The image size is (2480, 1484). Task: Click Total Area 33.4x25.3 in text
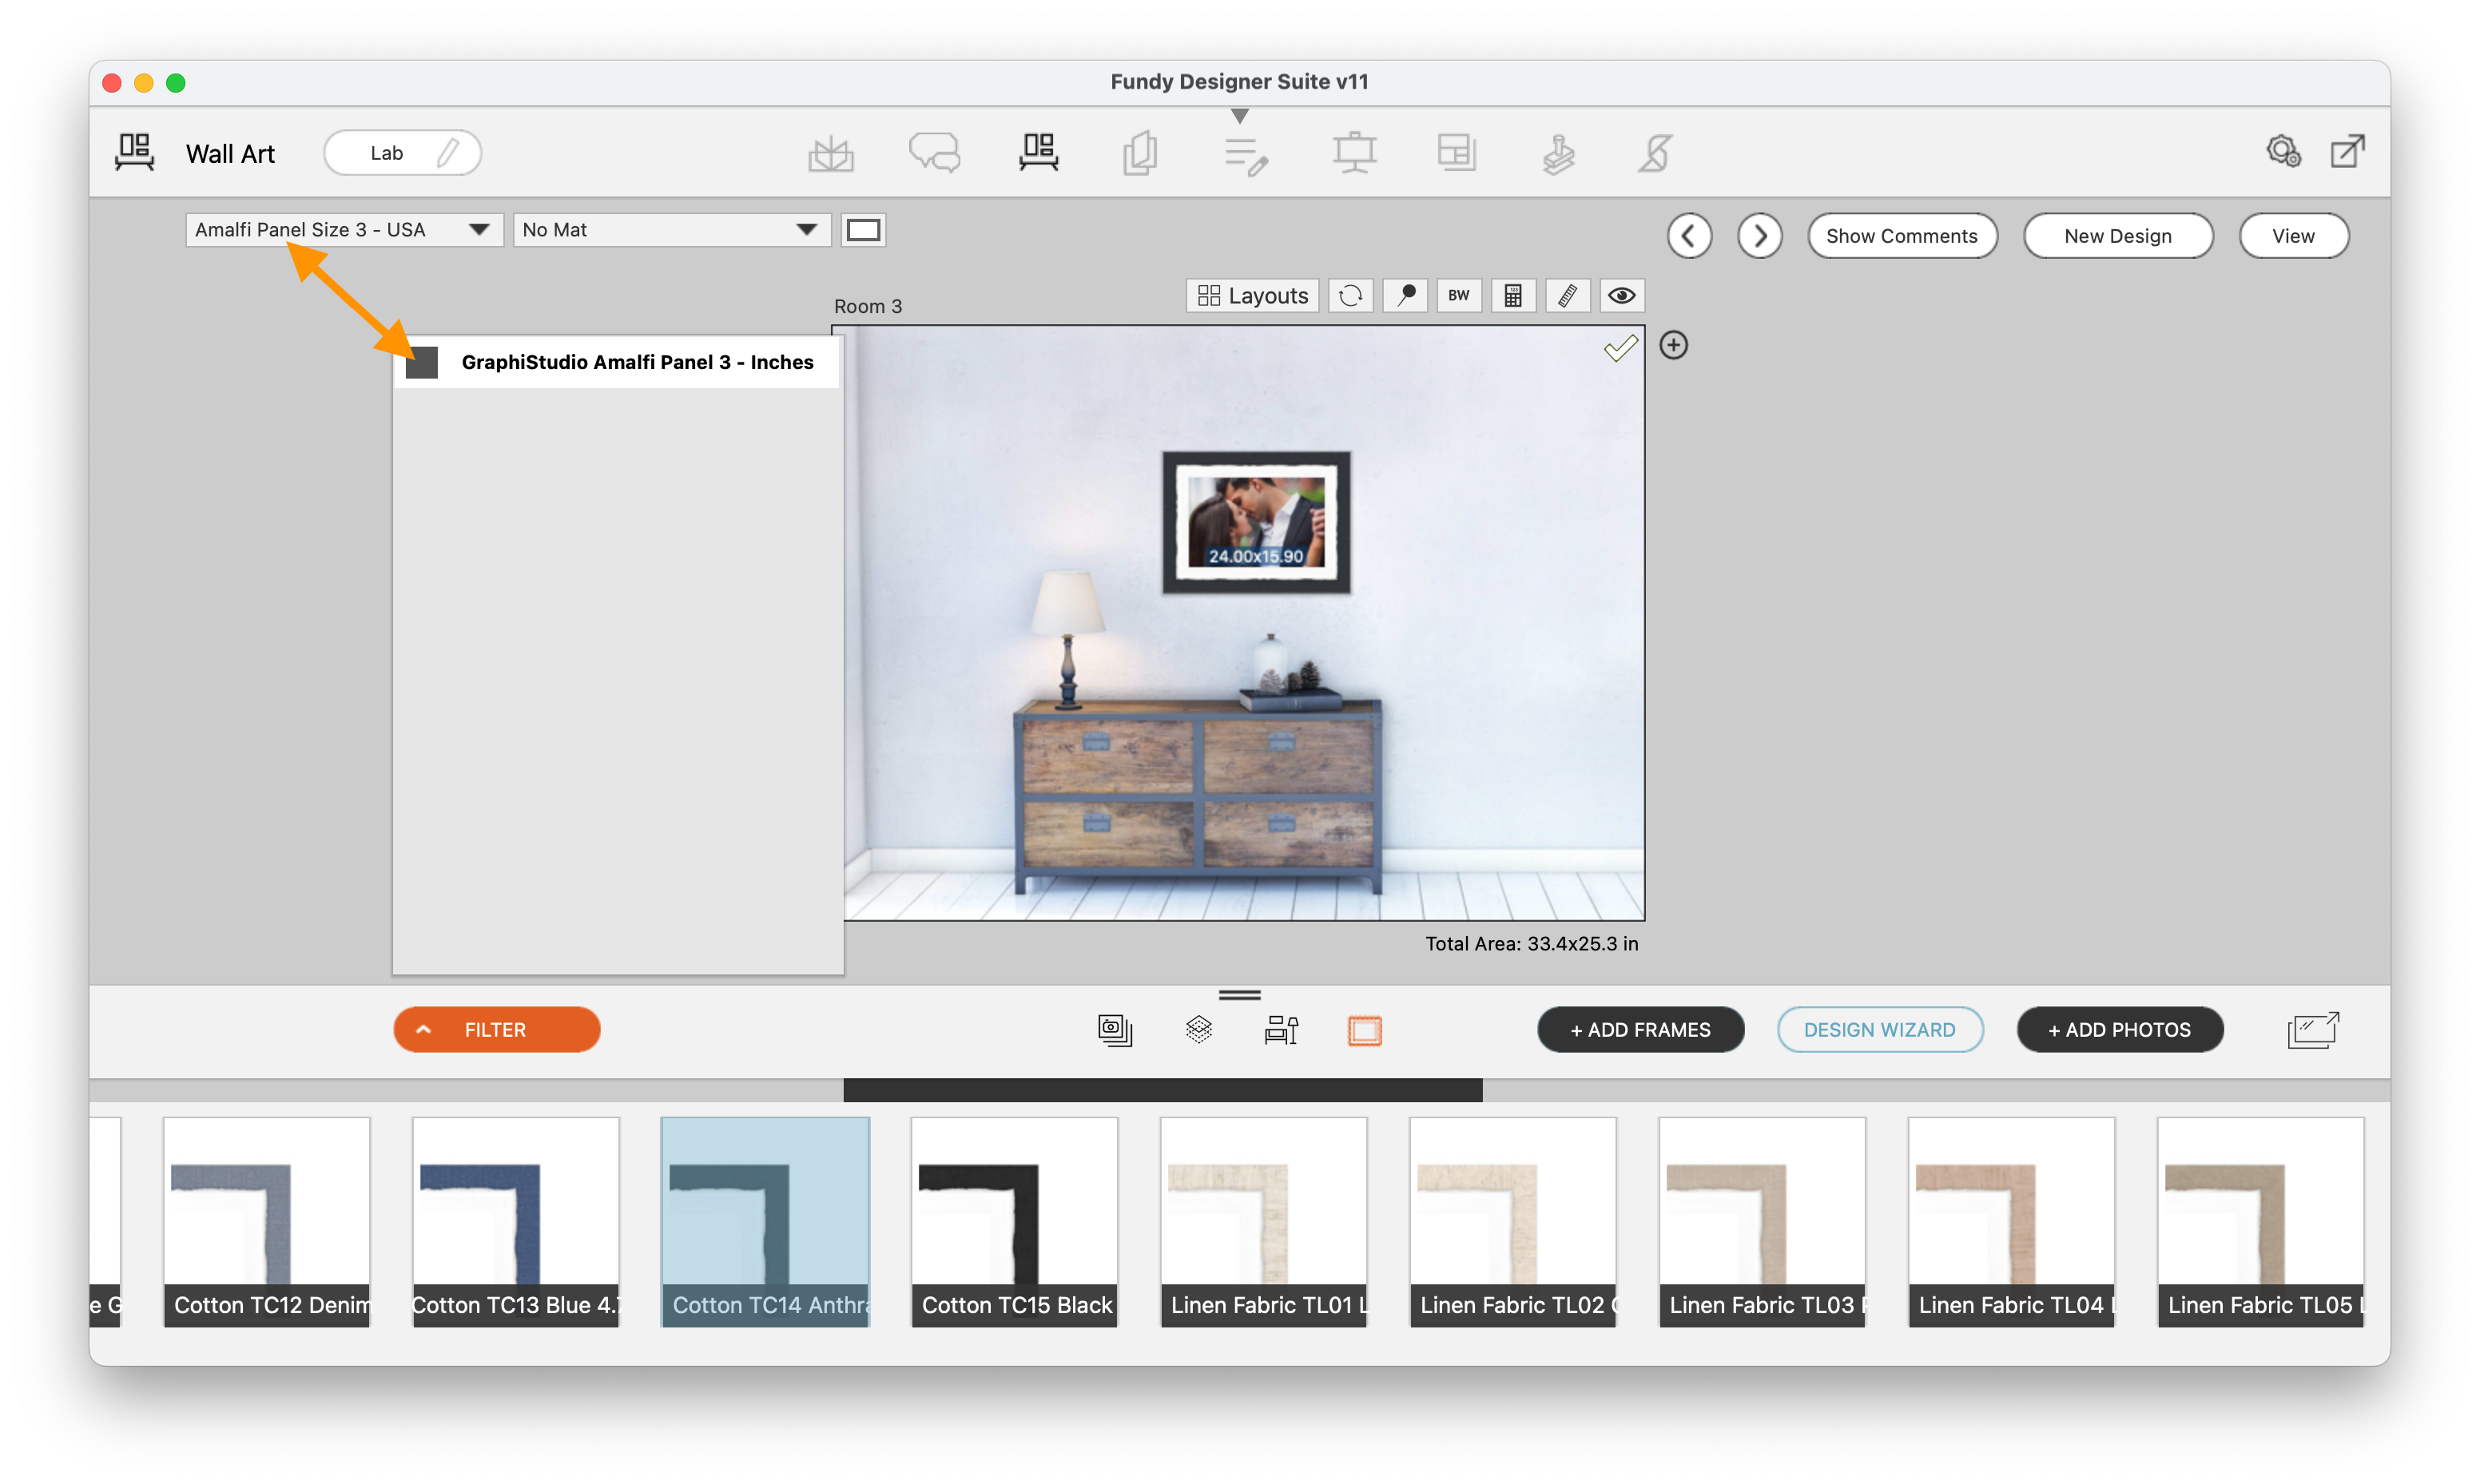[x=1531, y=943]
